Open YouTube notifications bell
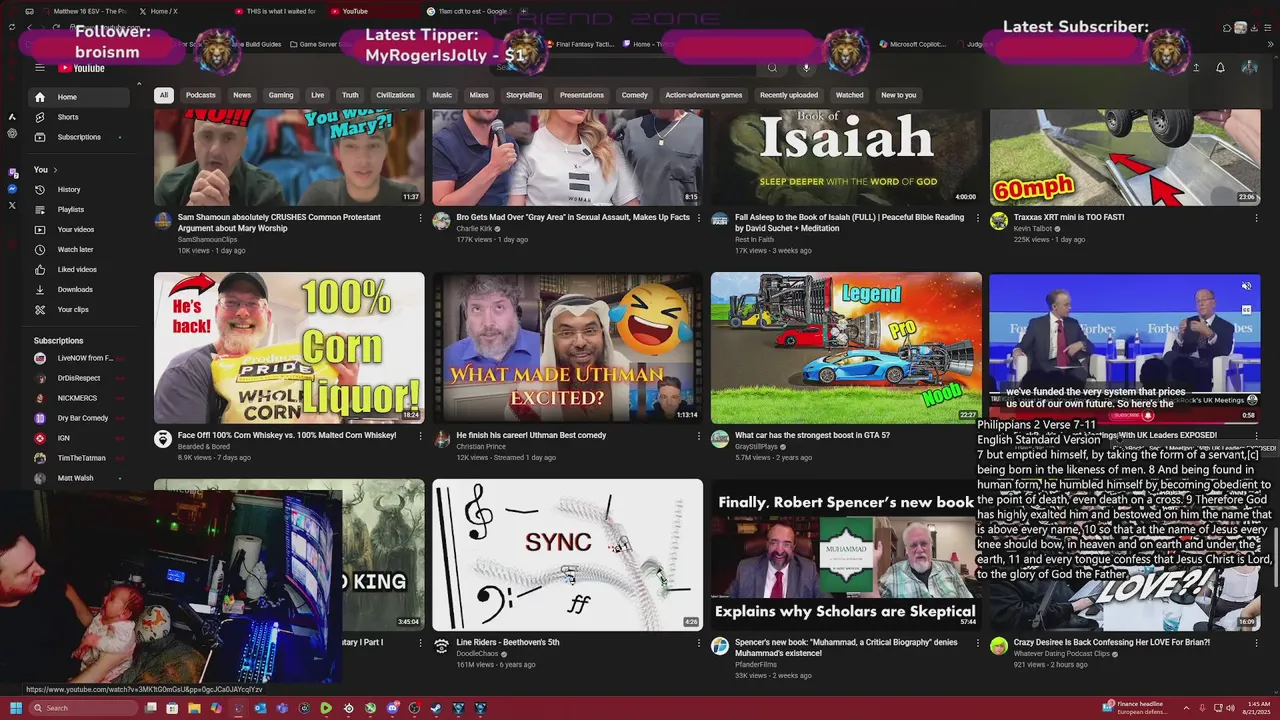 (x=1220, y=68)
